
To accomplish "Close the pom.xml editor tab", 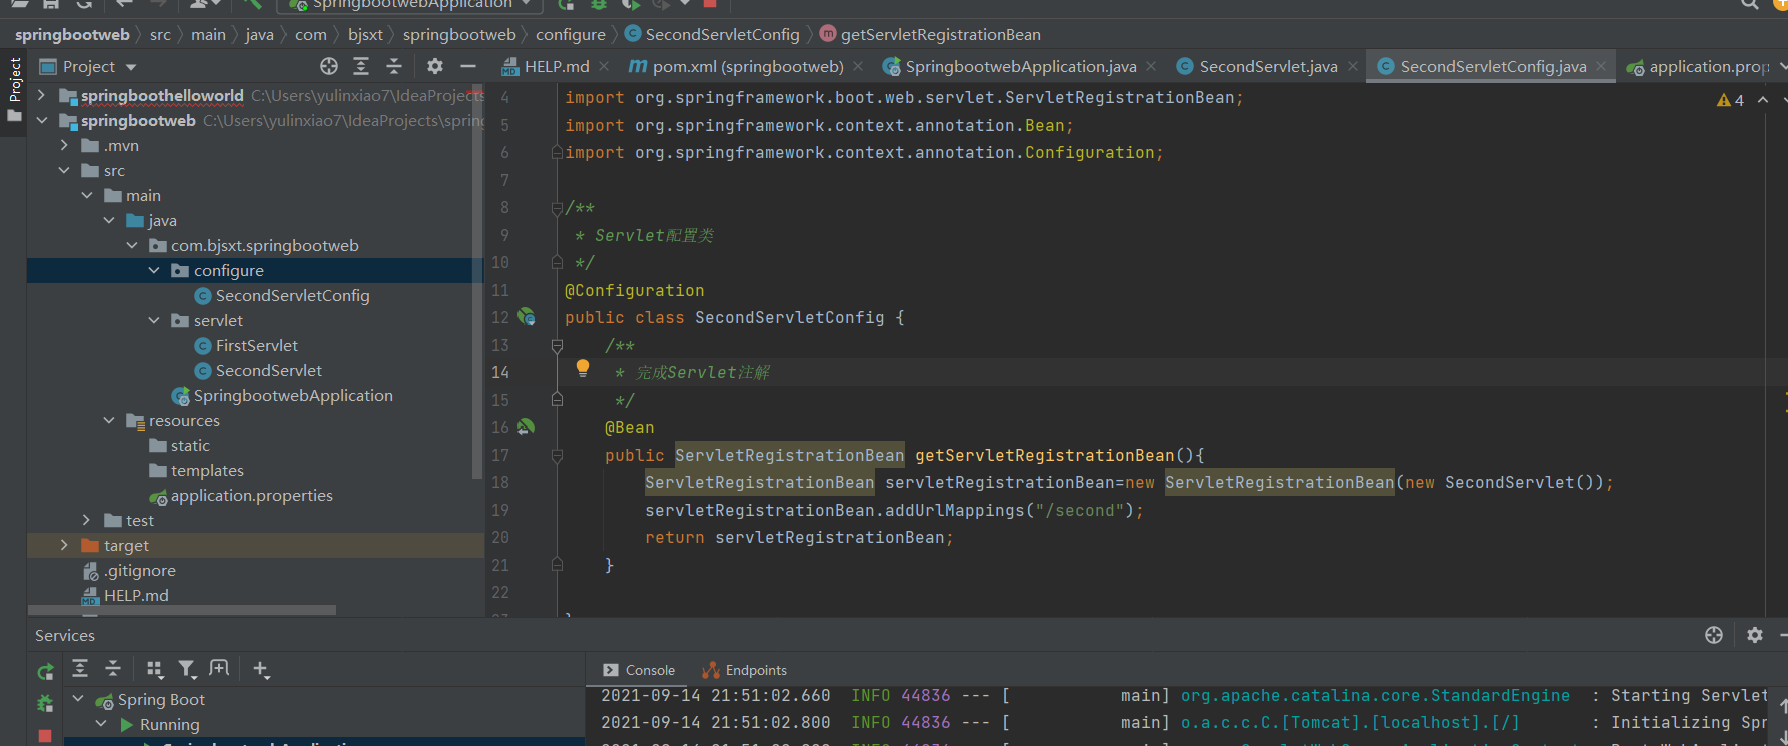I will coord(858,66).
